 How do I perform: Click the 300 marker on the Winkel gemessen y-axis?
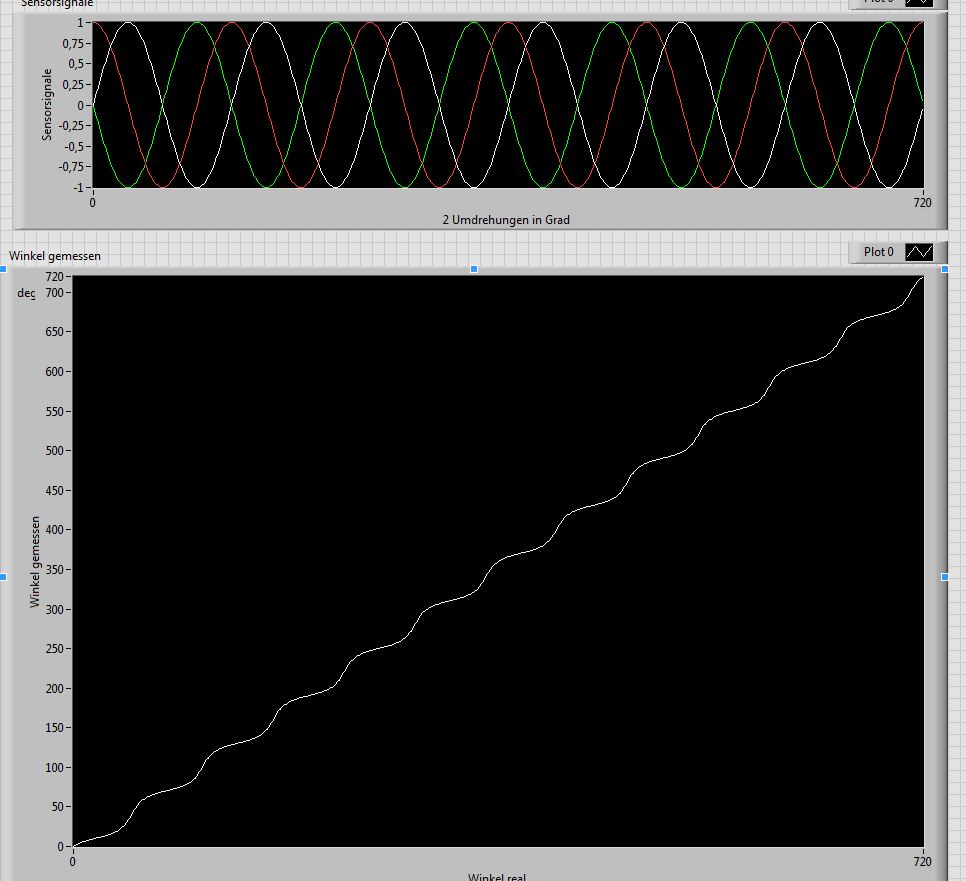[x=55, y=609]
